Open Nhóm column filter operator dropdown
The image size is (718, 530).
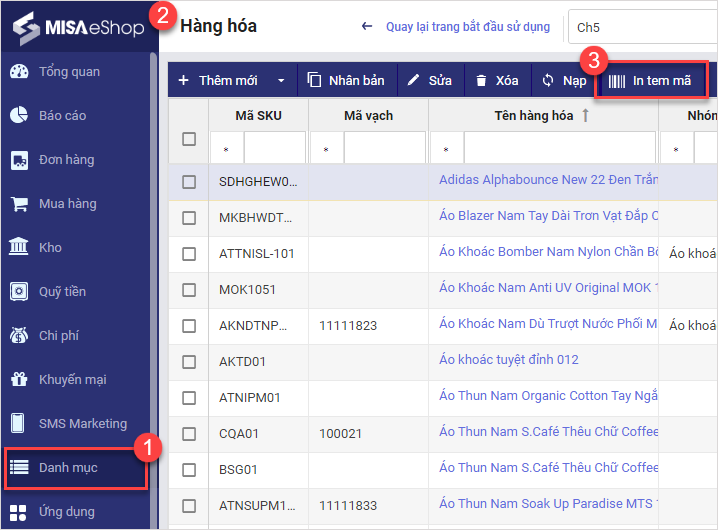point(677,148)
